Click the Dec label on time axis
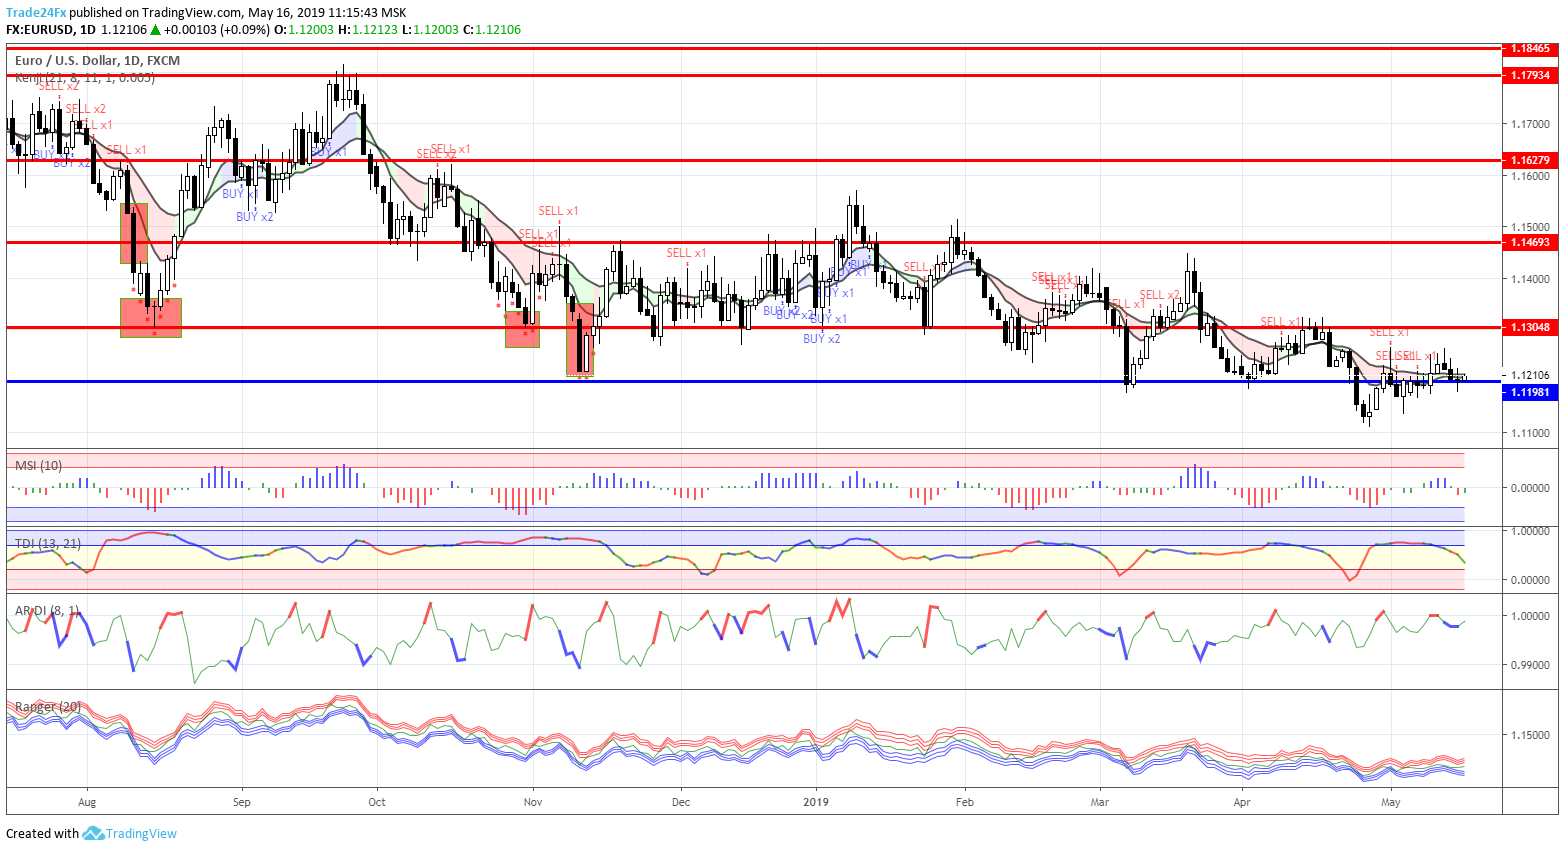The image size is (1565, 851). click(681, 802)
